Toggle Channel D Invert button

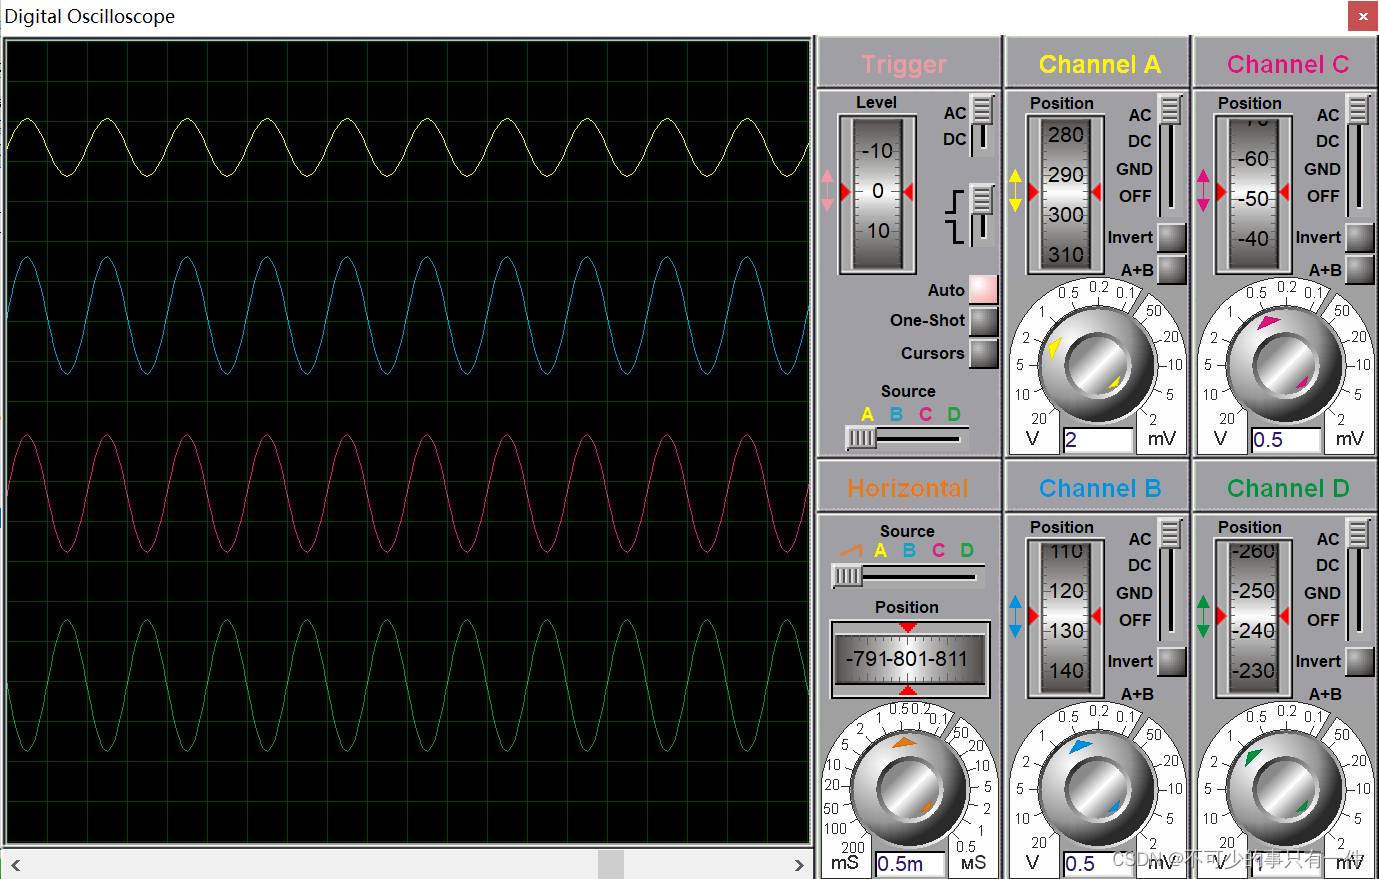[x=1359, y=661]
